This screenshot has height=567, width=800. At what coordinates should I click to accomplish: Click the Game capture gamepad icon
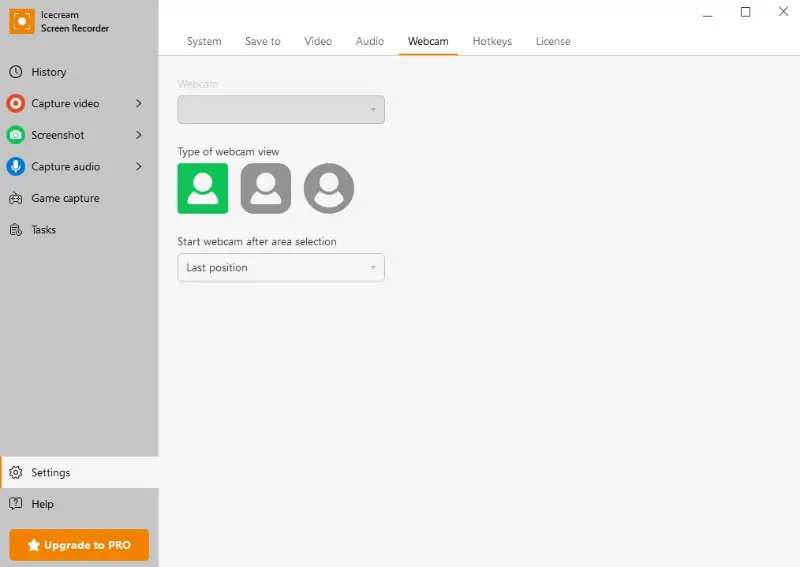coord(16,199)
